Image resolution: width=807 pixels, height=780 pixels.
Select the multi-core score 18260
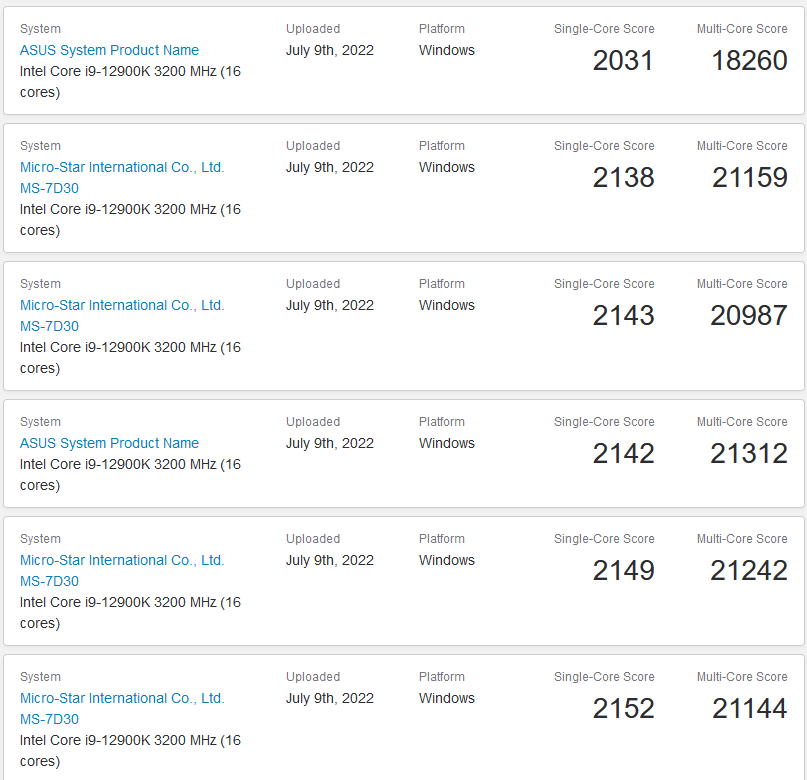pyautogui.click(x=749, y=61)
